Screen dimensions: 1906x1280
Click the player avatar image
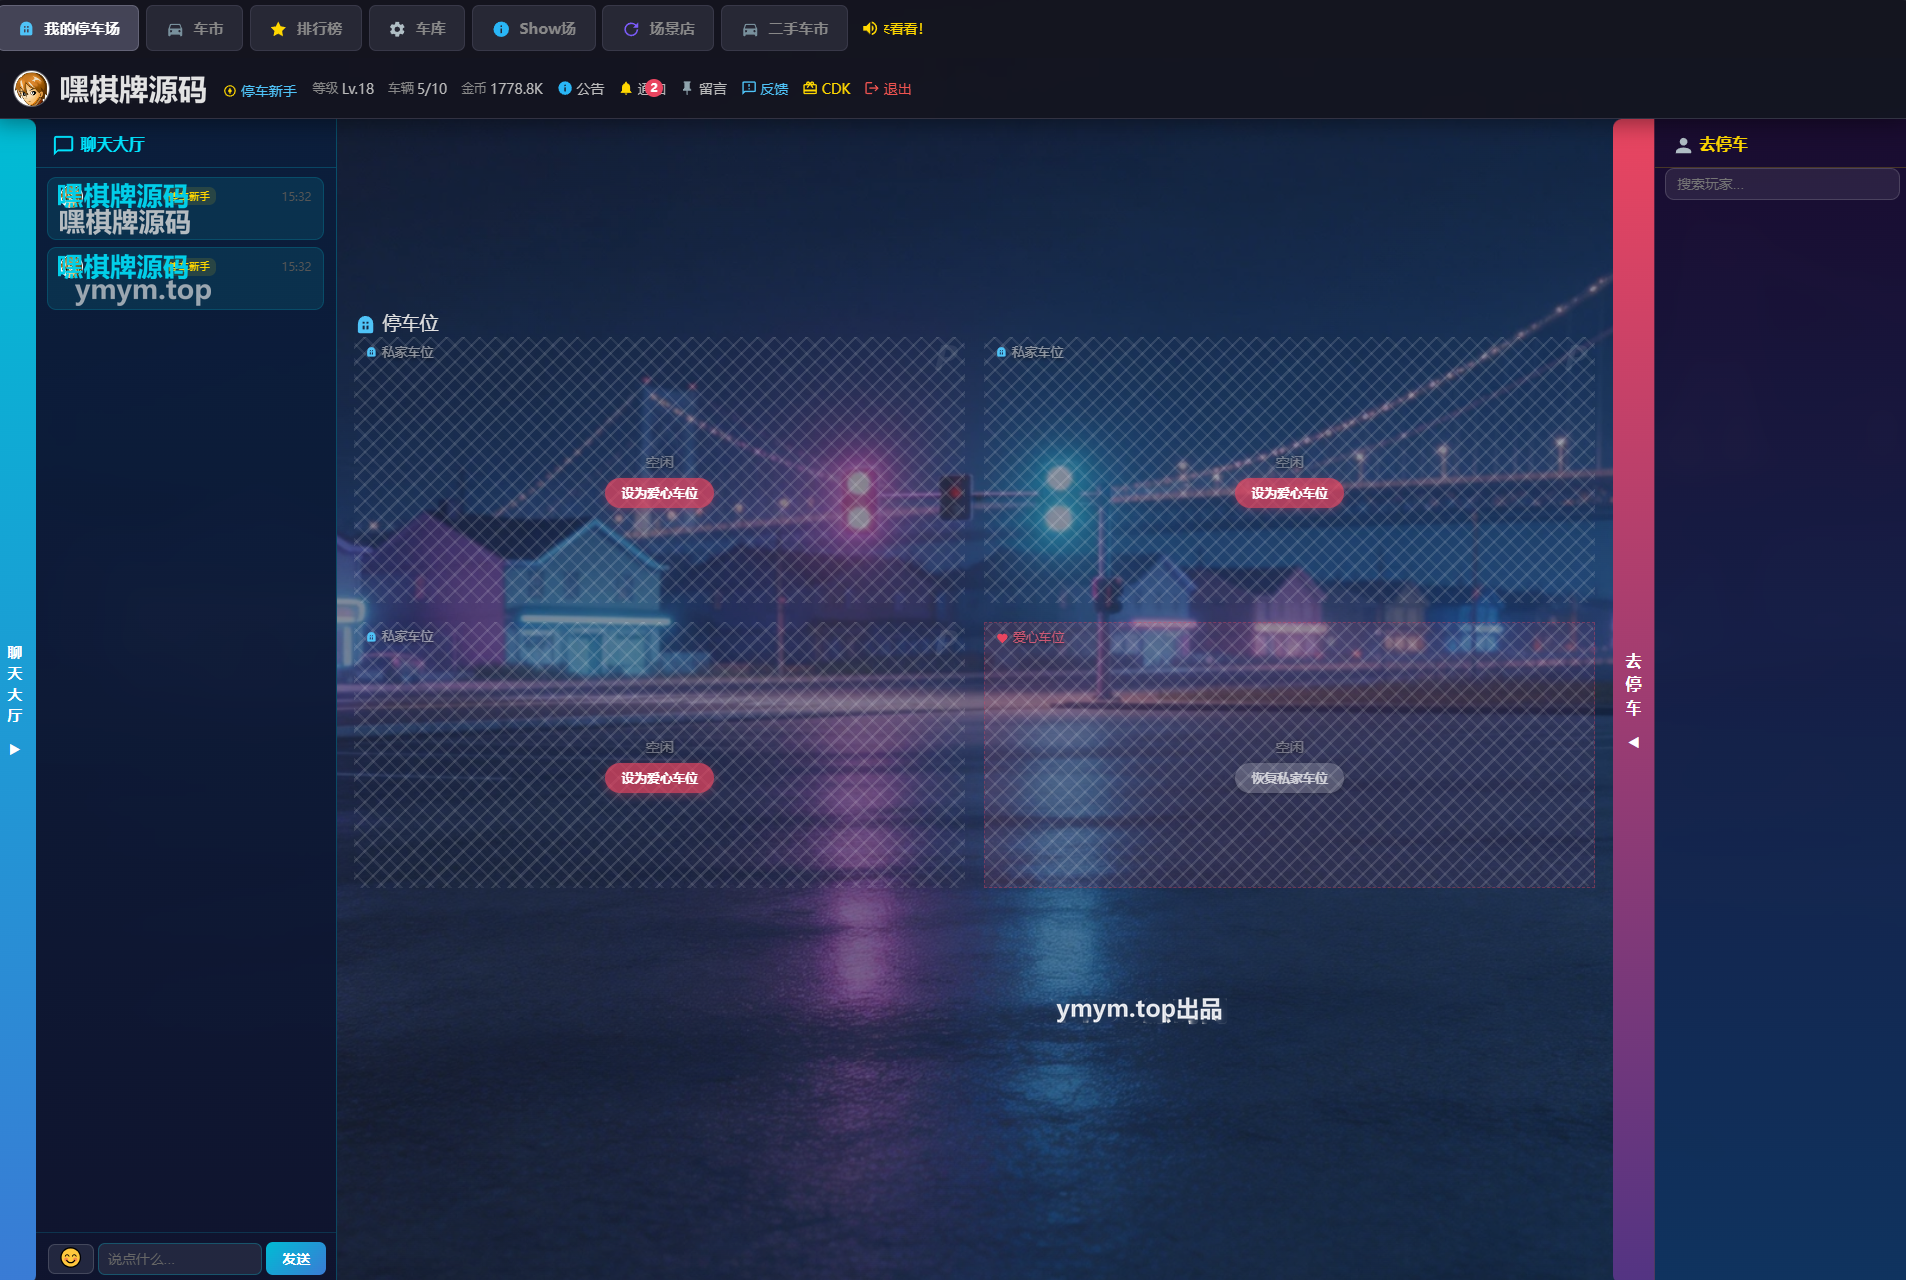point(31,89)
